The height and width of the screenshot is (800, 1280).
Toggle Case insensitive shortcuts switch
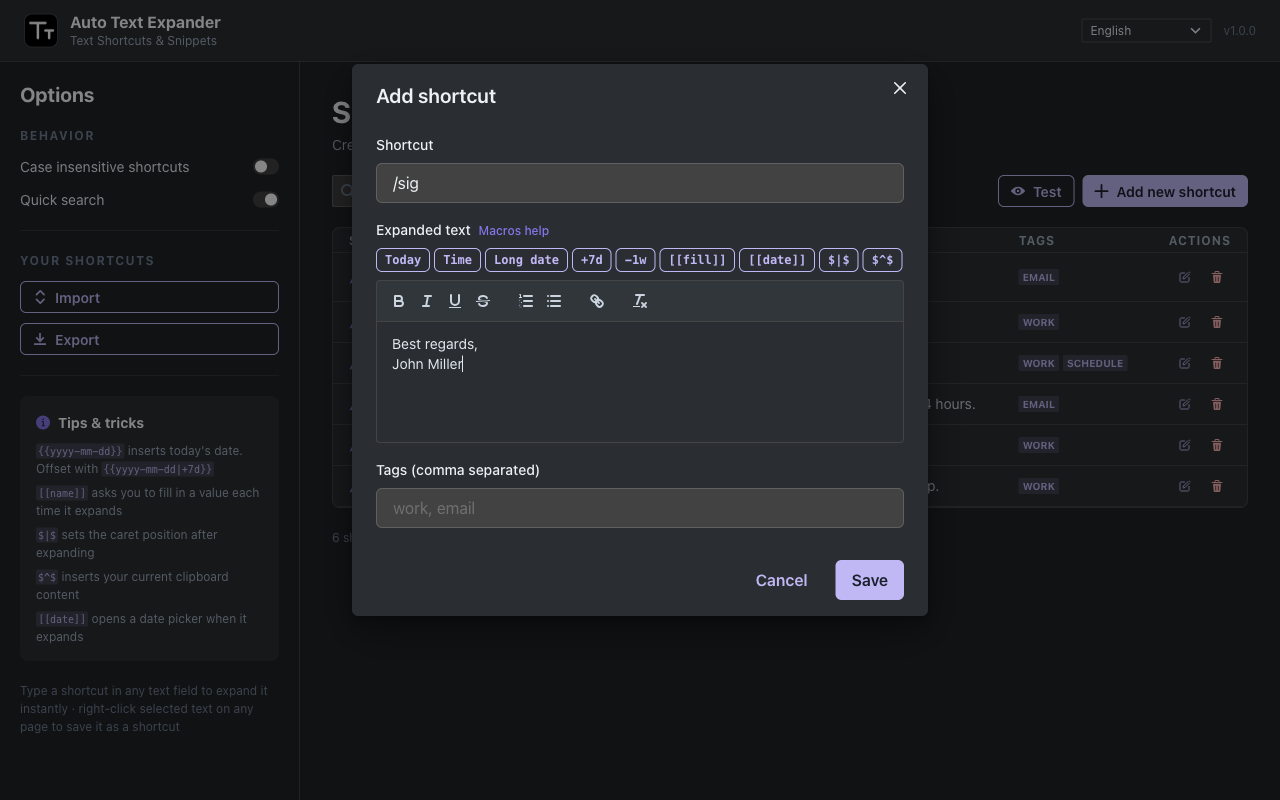pyautogui.click(x=265, y=167)
